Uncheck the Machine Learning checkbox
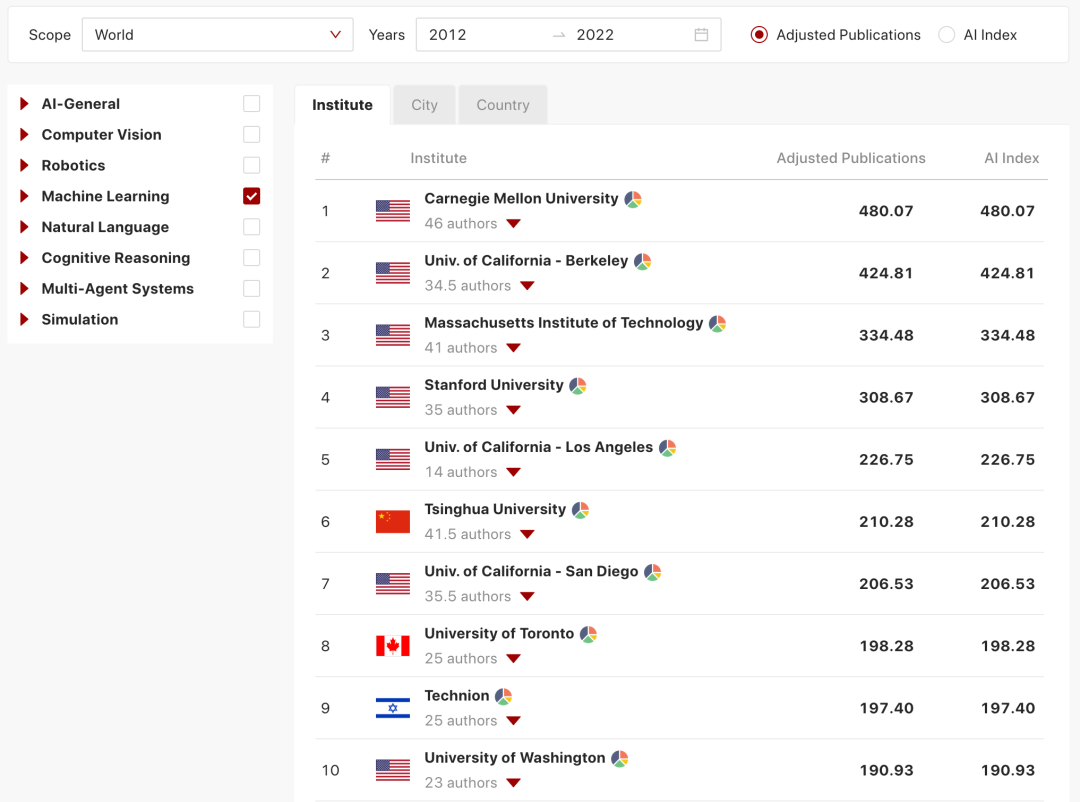This screenshot has height=802, width=1080. coord(251,196)
